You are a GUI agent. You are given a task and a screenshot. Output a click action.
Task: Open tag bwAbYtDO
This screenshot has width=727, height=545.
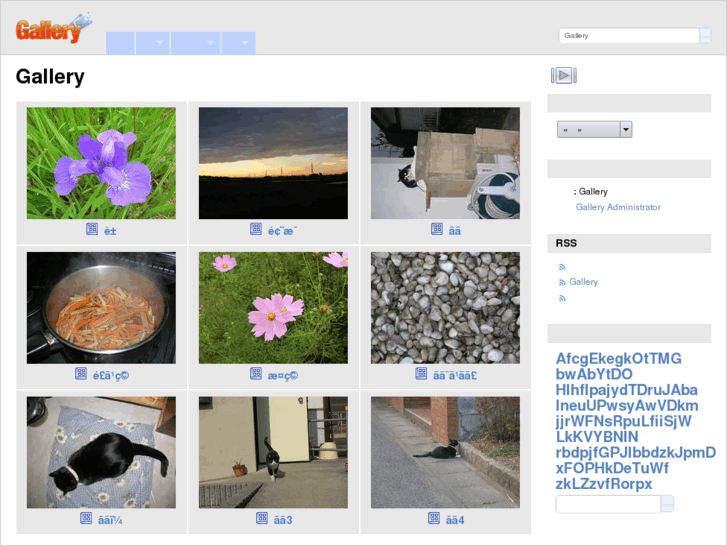[x=594, y=374]
